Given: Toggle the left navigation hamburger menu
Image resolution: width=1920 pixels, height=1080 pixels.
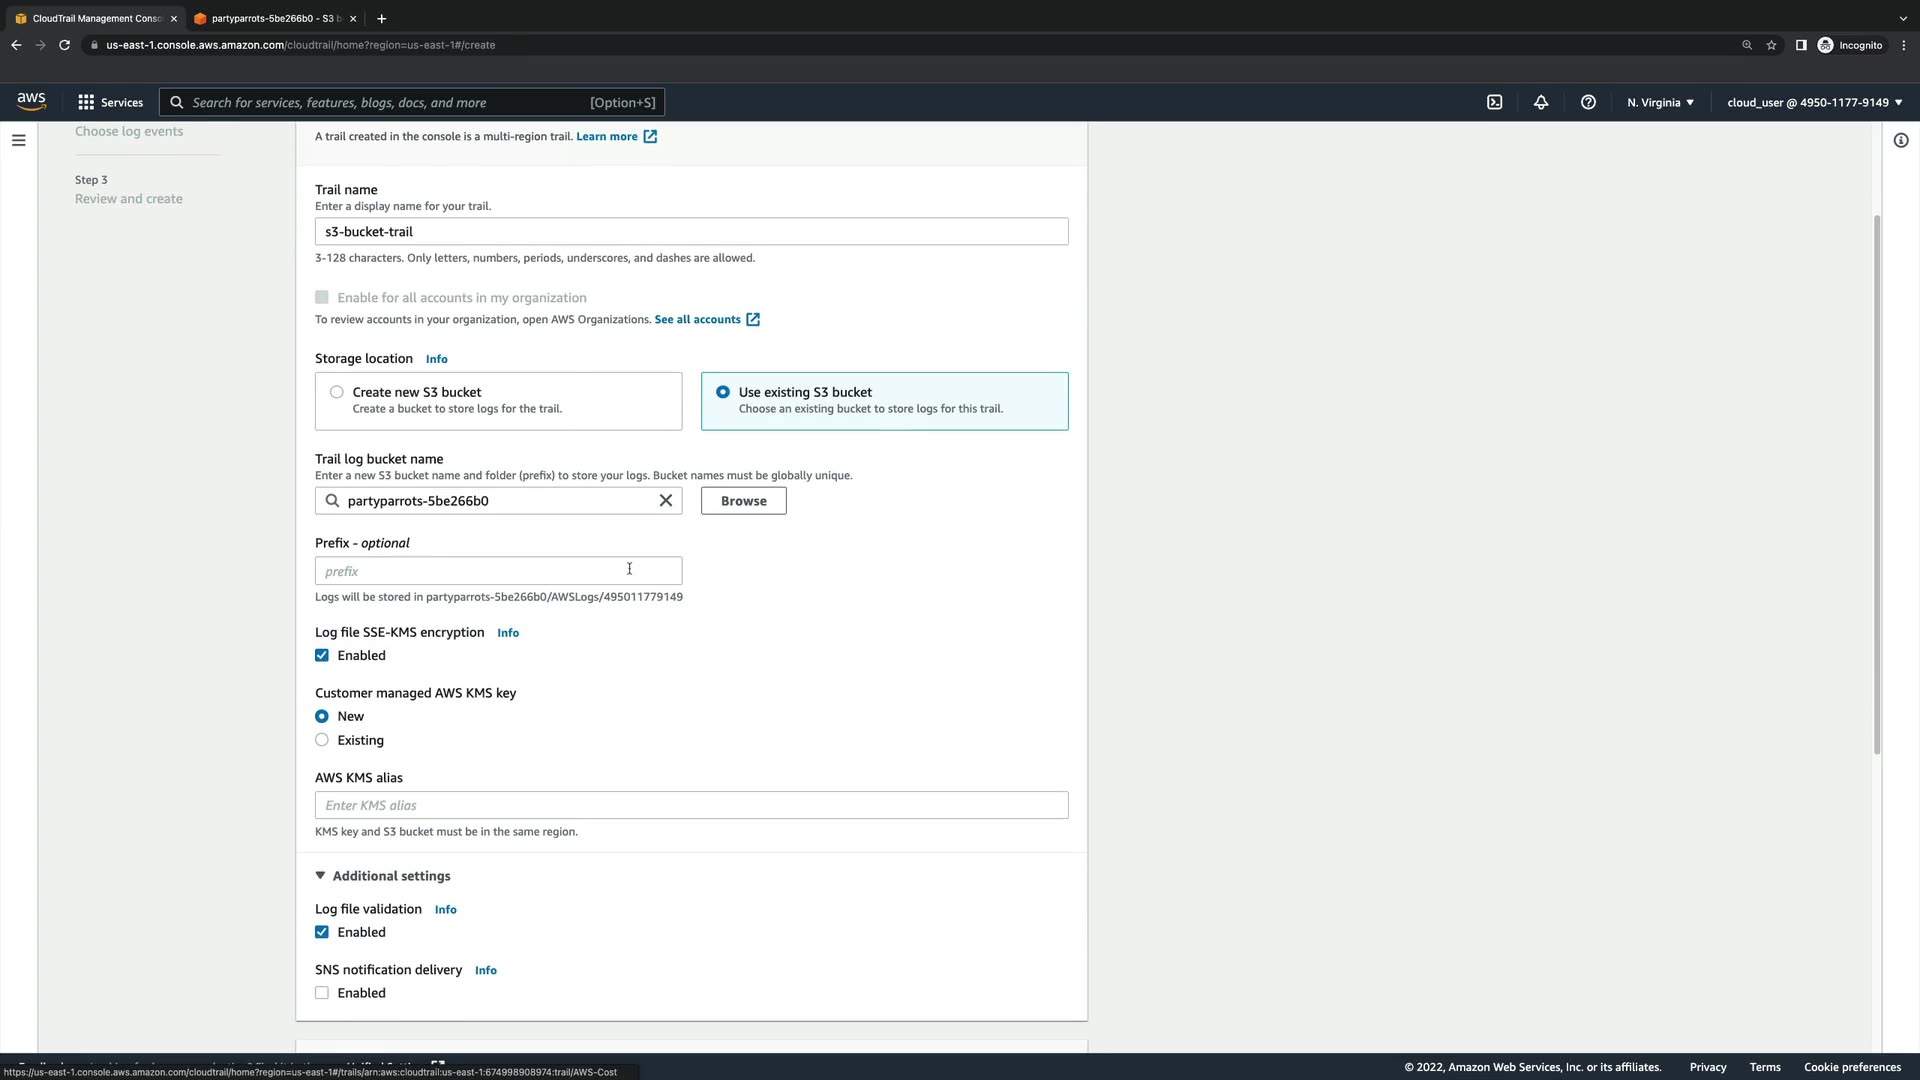Looking at the screenshot, I should coord(18,140).
